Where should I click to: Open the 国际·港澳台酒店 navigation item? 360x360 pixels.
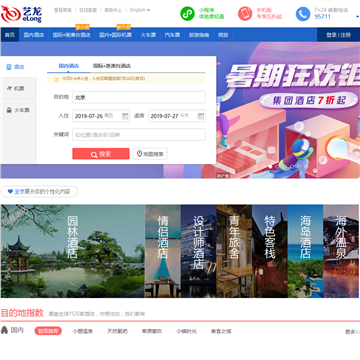(x=71, y=35)
